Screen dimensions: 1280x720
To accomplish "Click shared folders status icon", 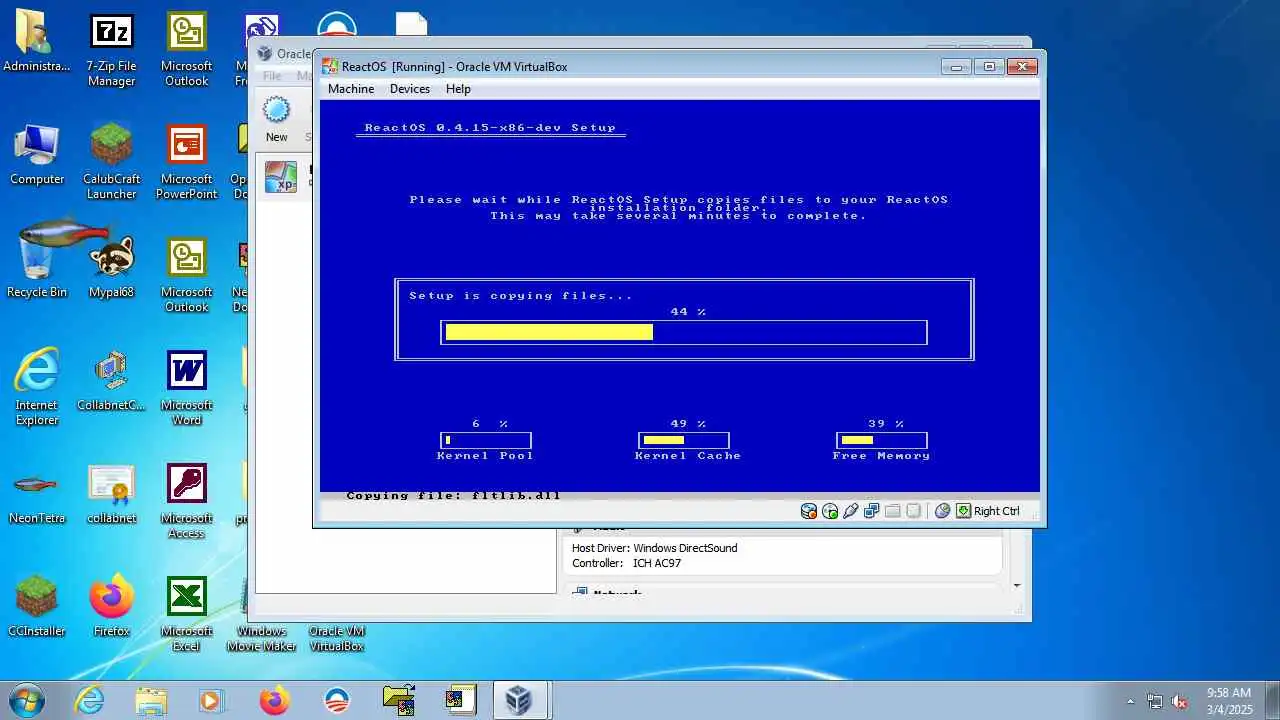I will pyautogui.click(x=893, y=511).
